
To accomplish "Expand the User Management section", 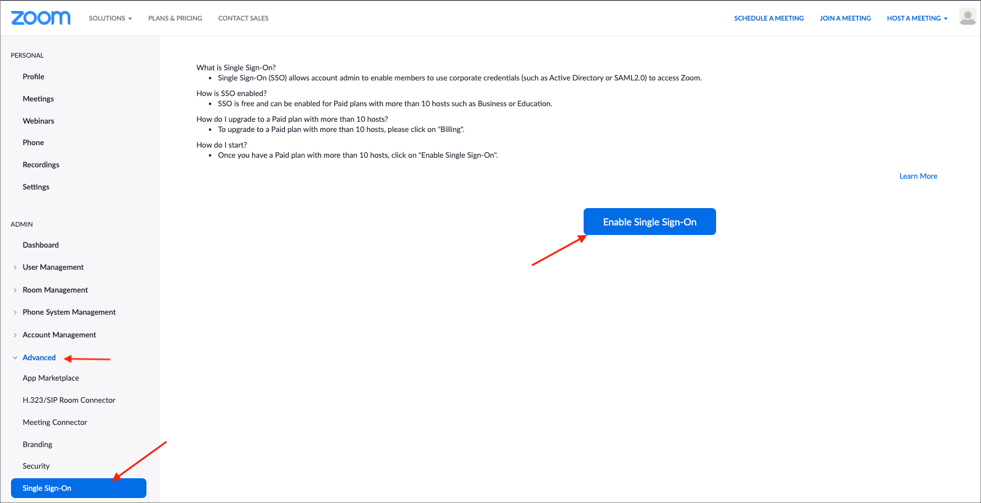I will click(53, 267).
